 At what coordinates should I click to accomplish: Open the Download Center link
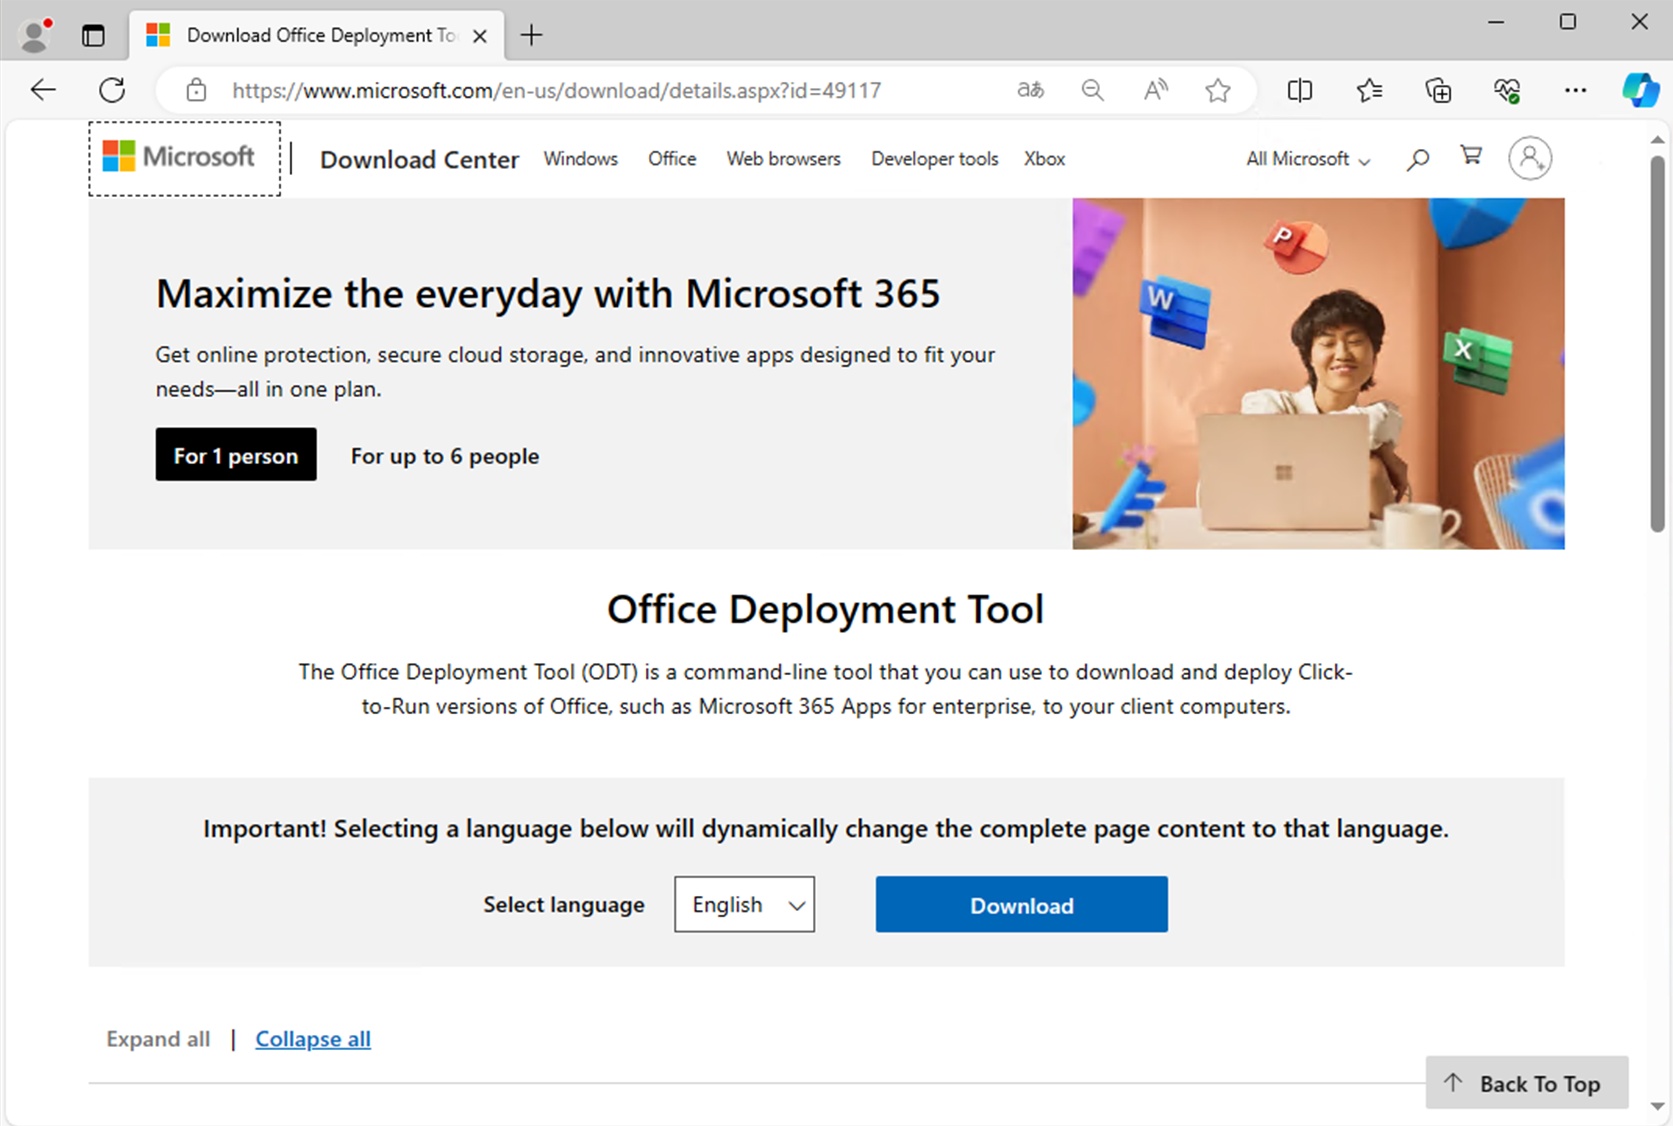(419, 160)
